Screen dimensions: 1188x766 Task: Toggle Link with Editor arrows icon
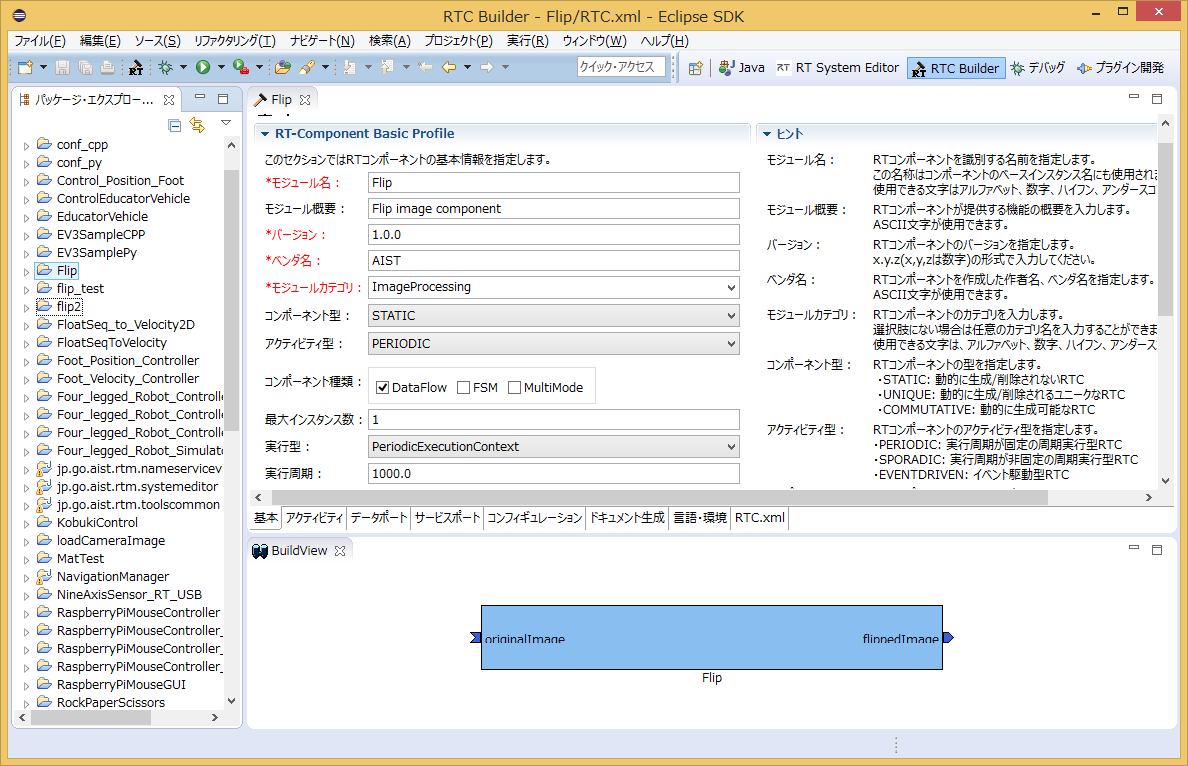tap(197, 125)
